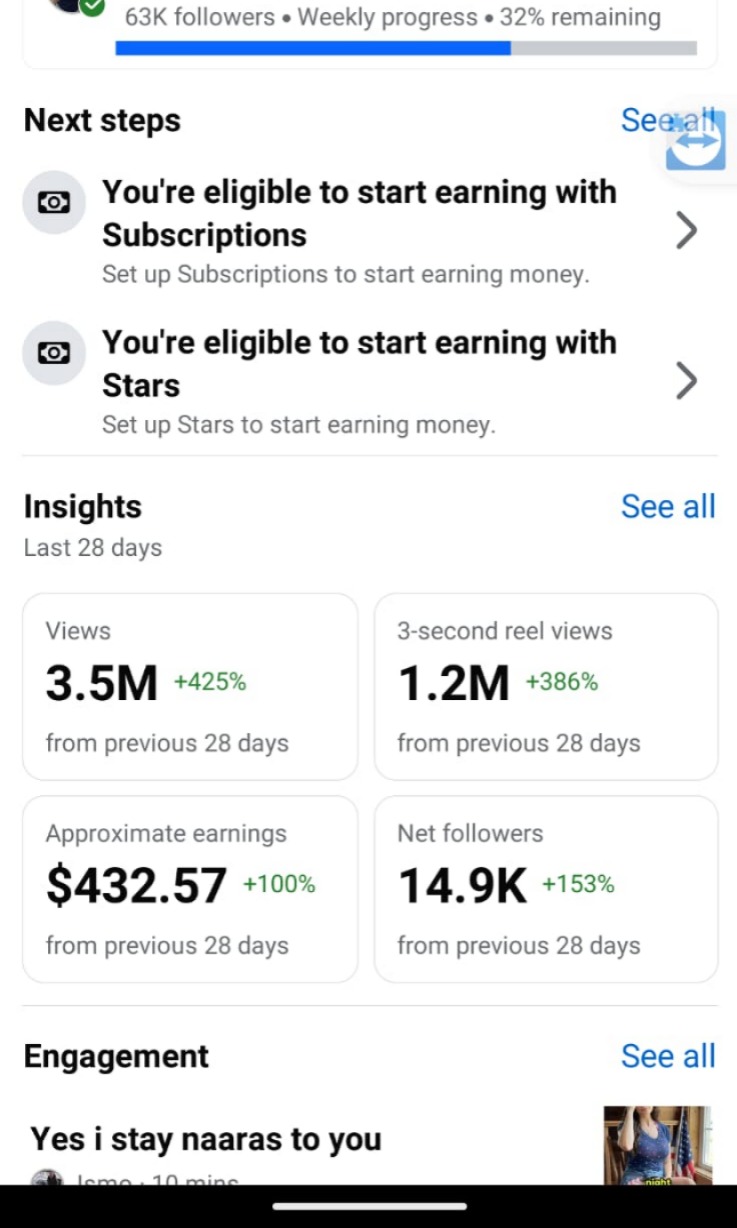Select 'You're eligible to start earning with Stars'
737x1228 pixels.
[x=359, y=363]
